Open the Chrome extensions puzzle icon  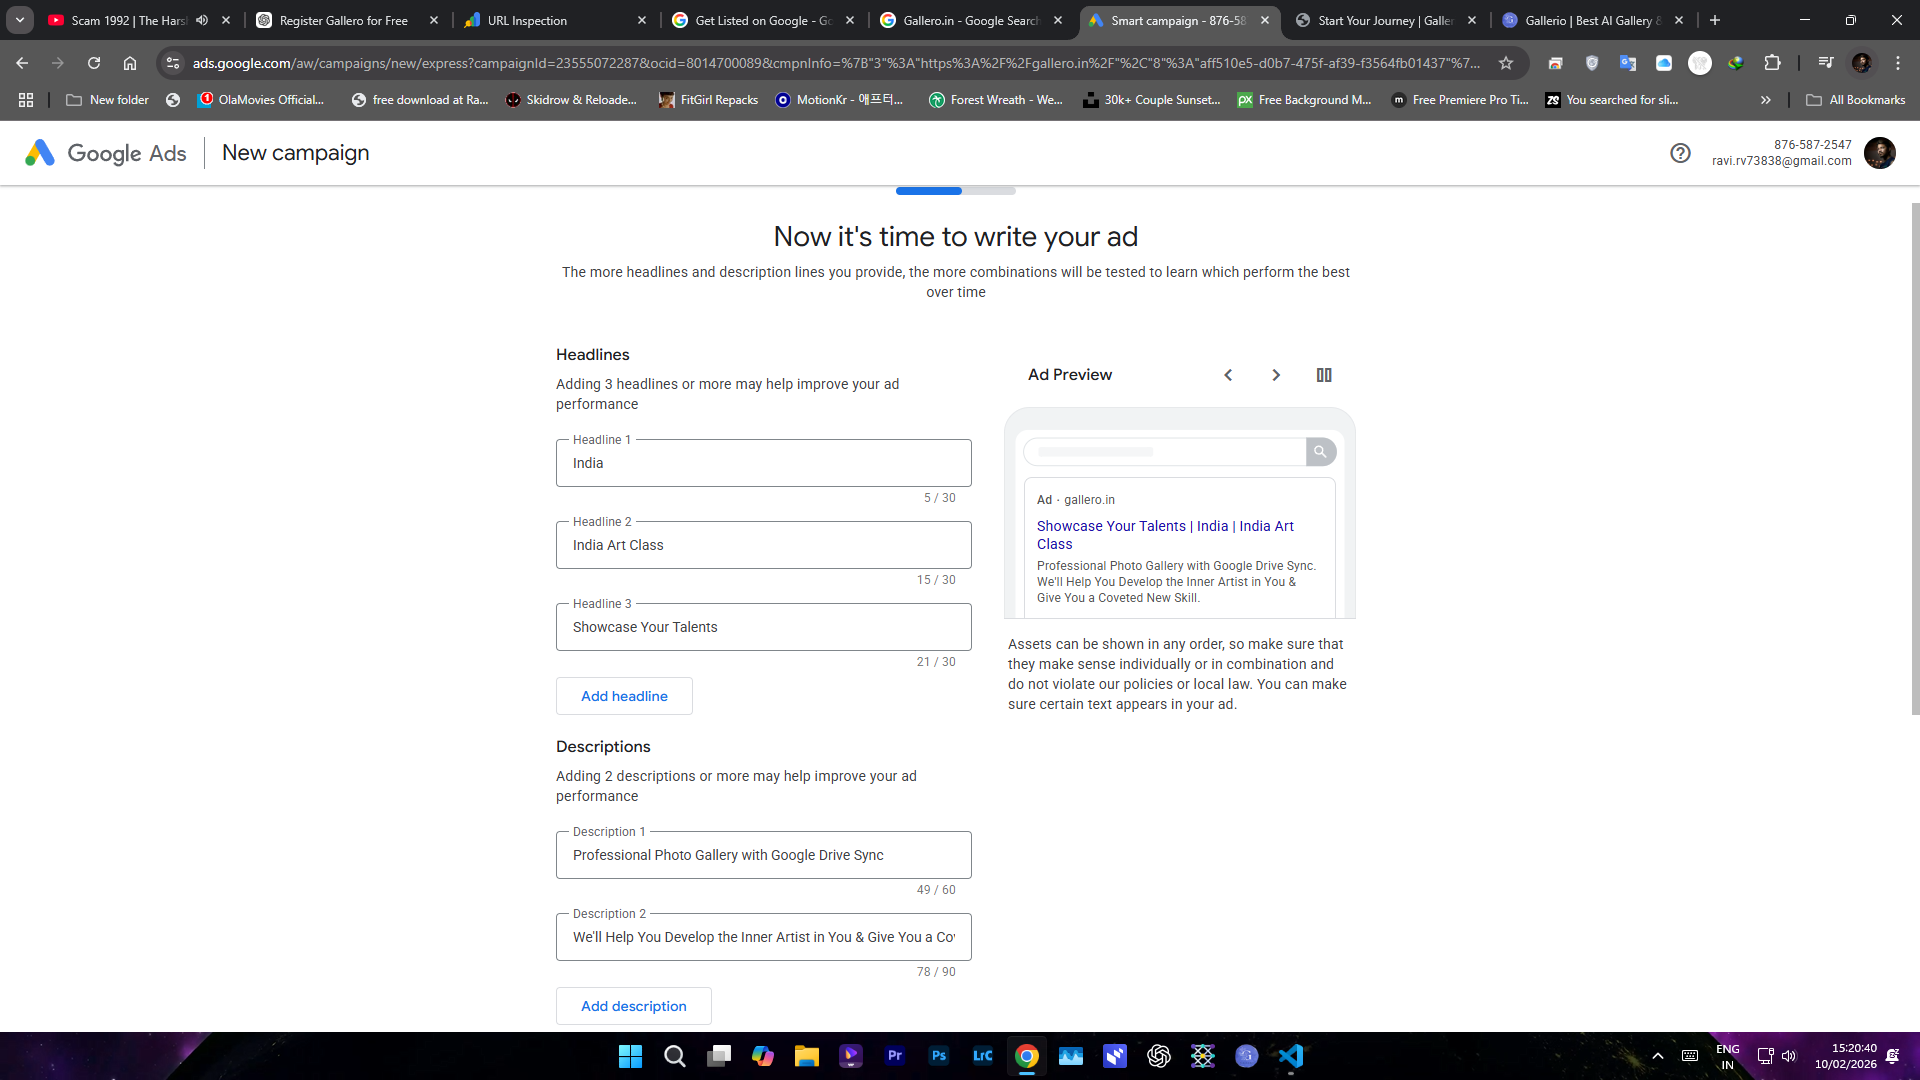1772,63
